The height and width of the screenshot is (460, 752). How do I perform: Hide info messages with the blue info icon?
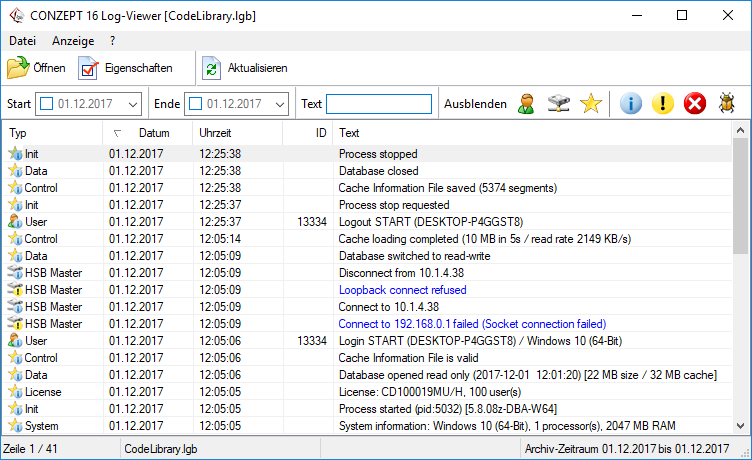pos(630,104)
